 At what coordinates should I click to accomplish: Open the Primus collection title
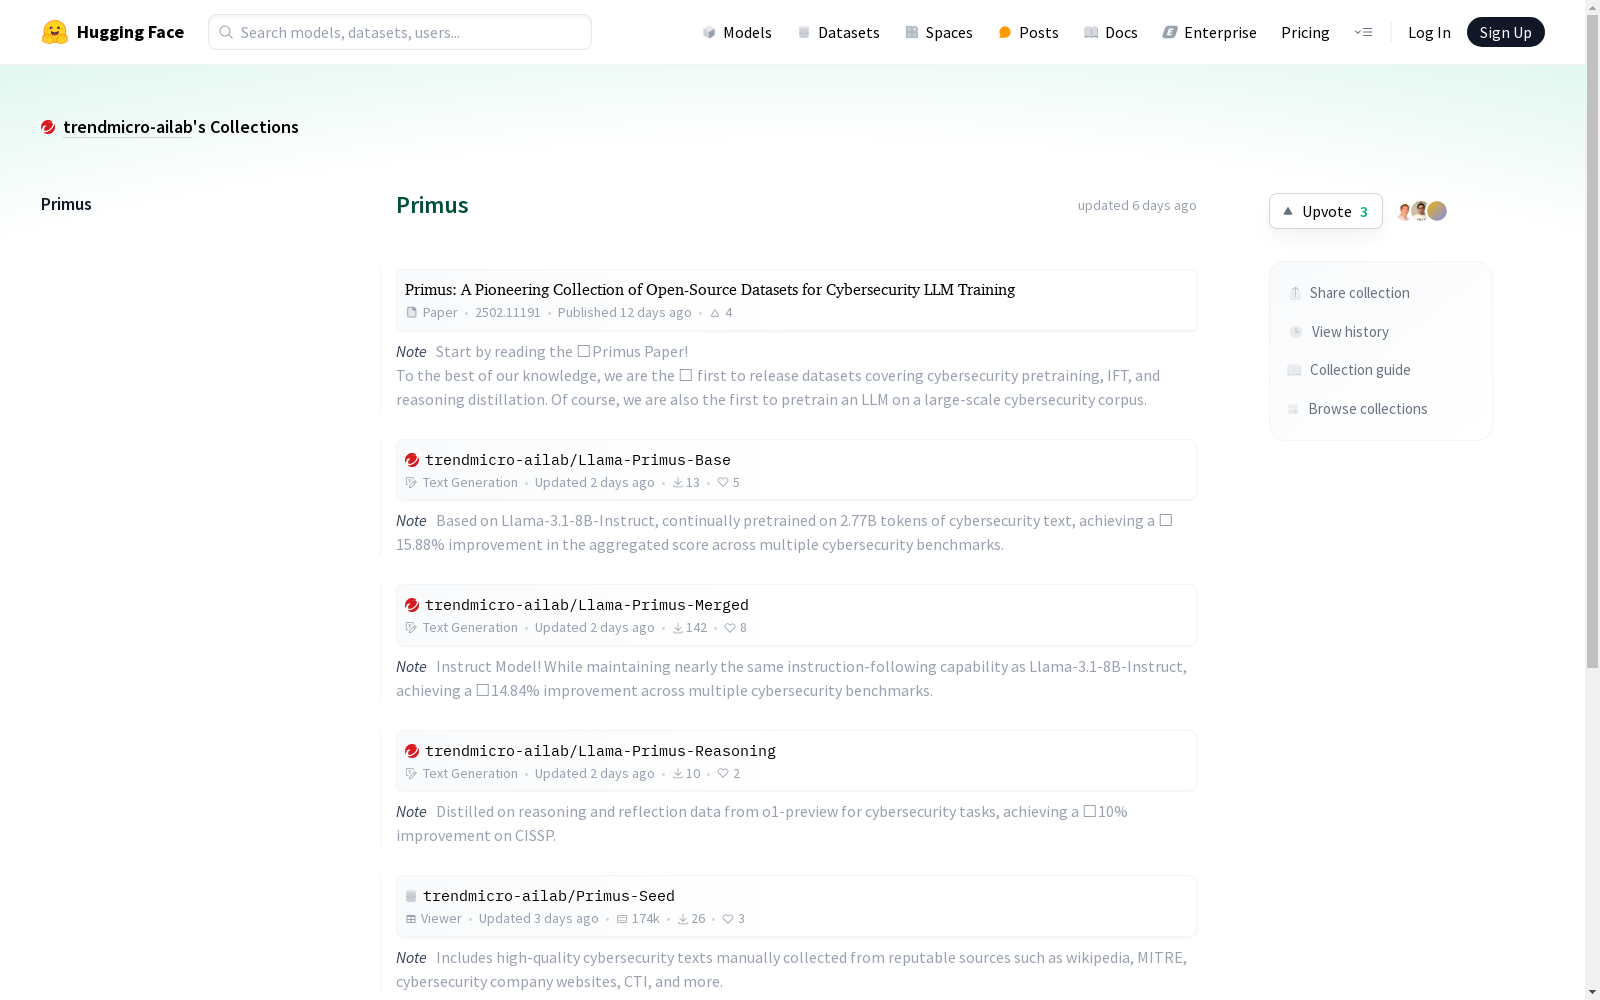(x=432, y=205)
